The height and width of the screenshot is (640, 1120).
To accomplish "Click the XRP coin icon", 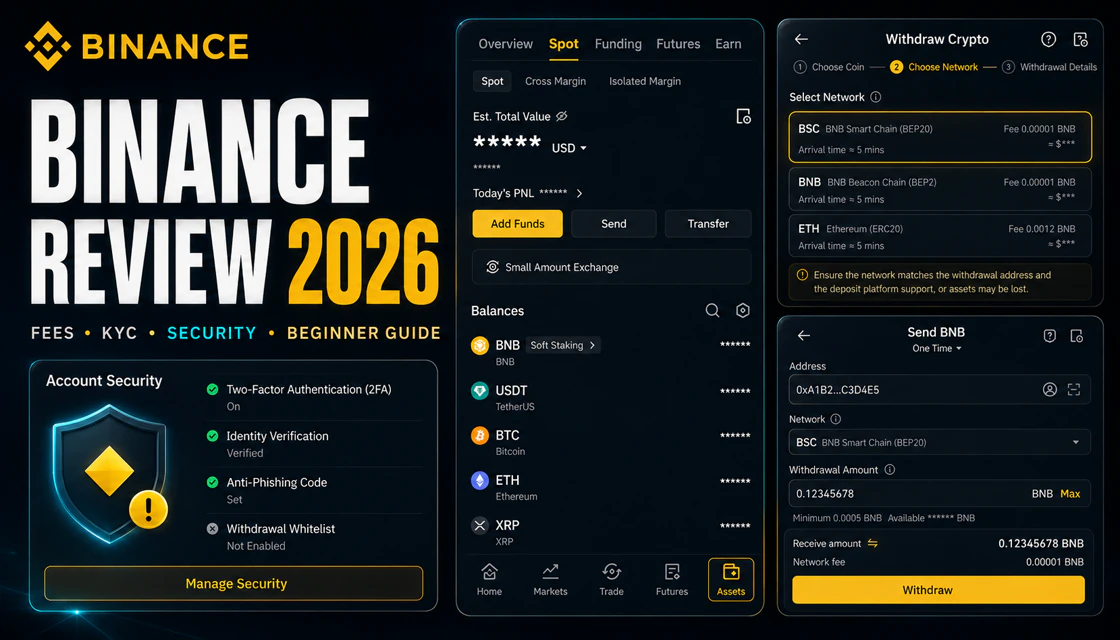I will (480, 526).
